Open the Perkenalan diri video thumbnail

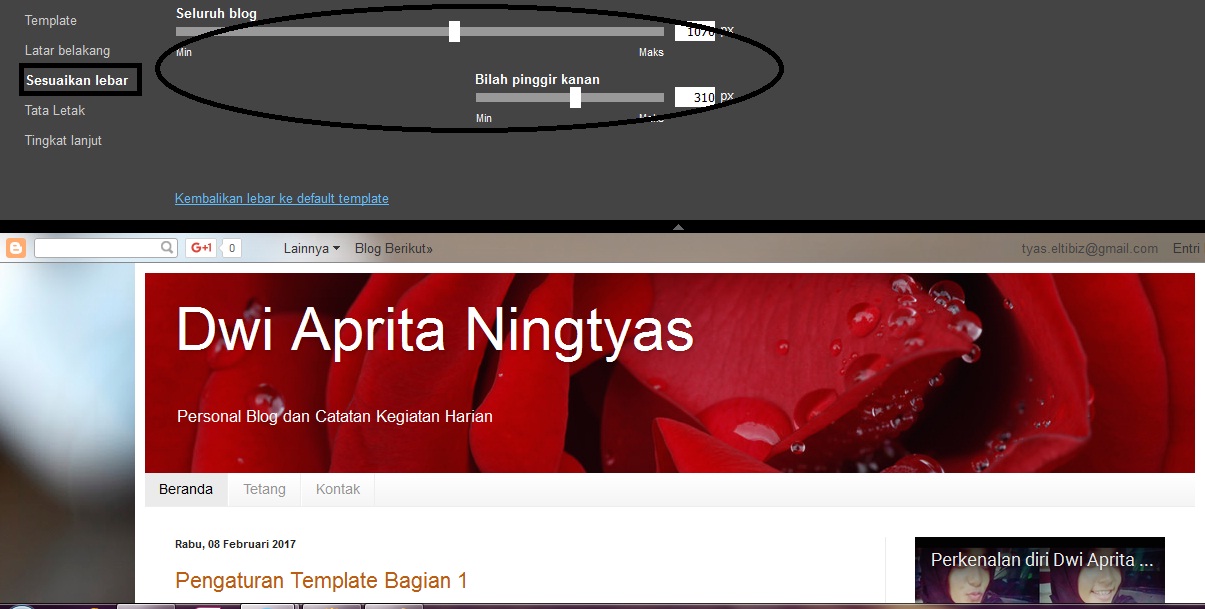[1039, 571]
